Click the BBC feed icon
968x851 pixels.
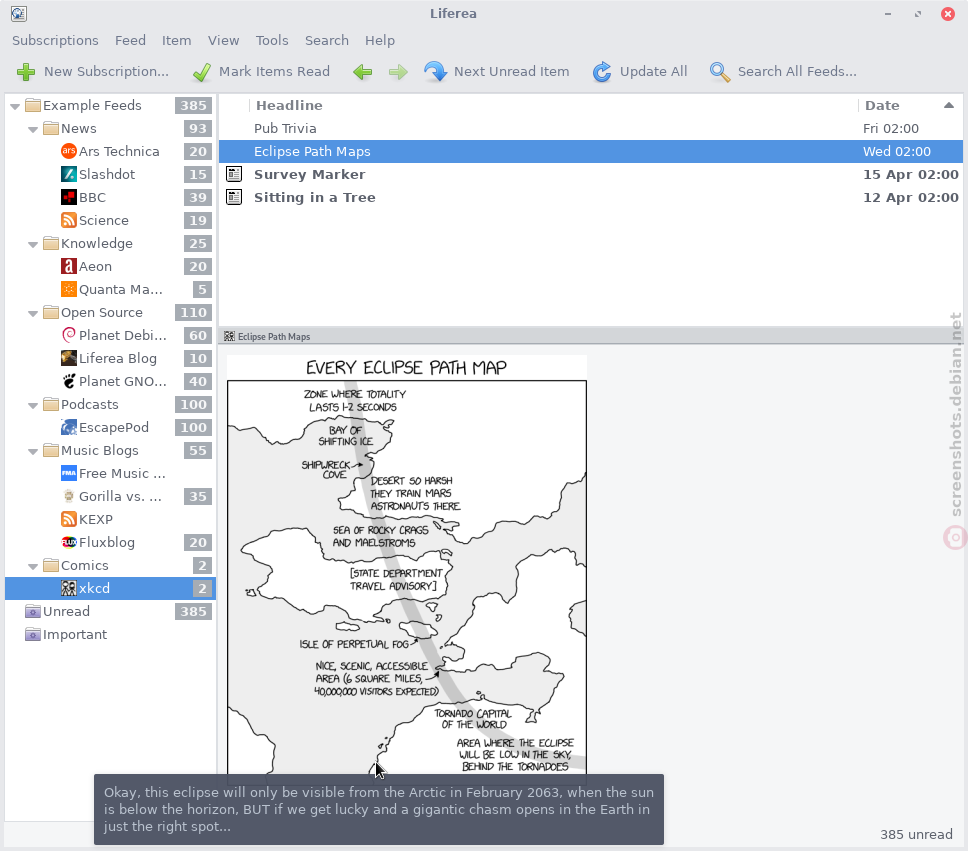coord(69,197)
